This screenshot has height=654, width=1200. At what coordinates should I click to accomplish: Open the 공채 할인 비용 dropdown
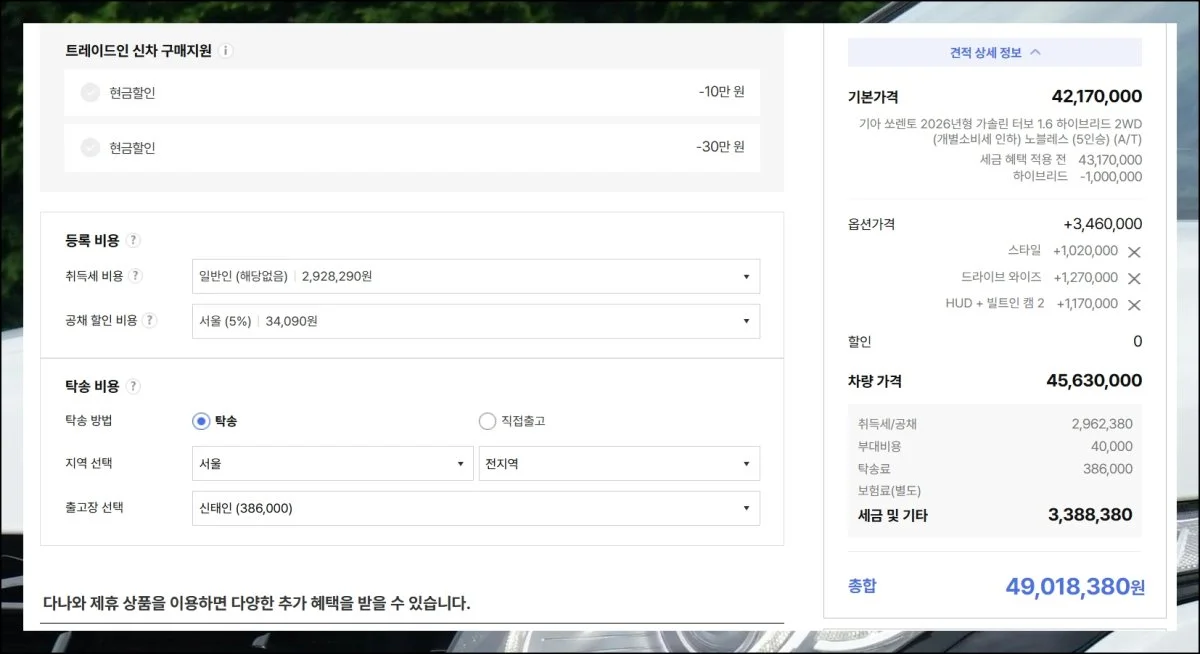475,321
